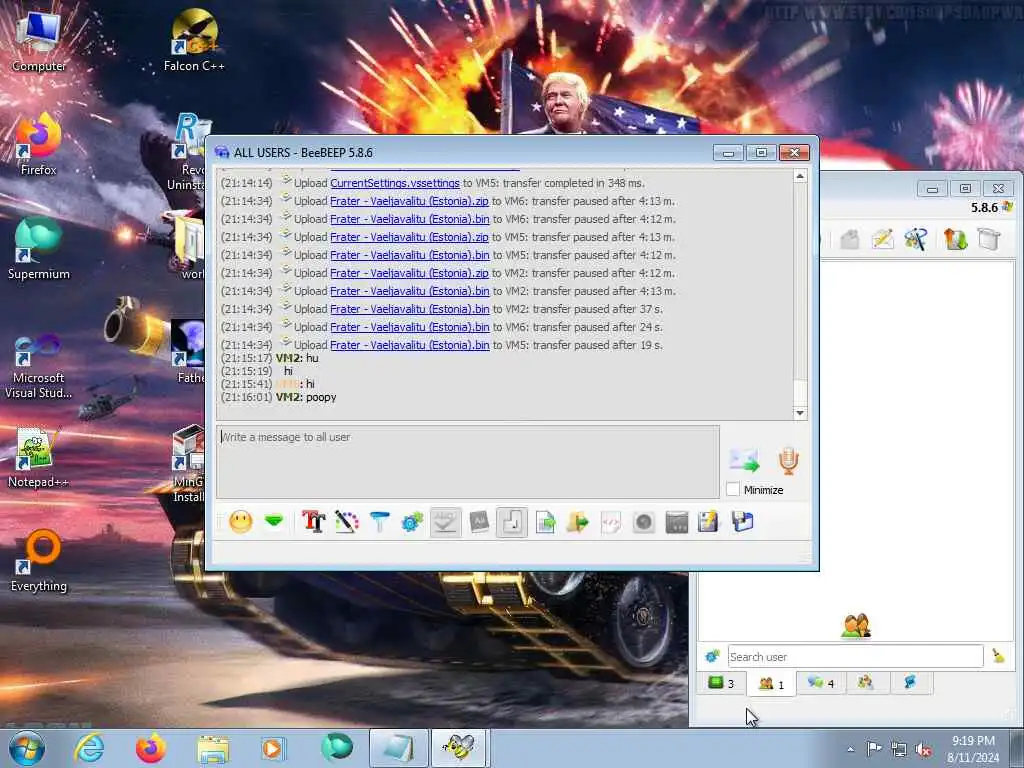
Task: Click the chat log scrollbar up arrow
Action: coord(800,176)
